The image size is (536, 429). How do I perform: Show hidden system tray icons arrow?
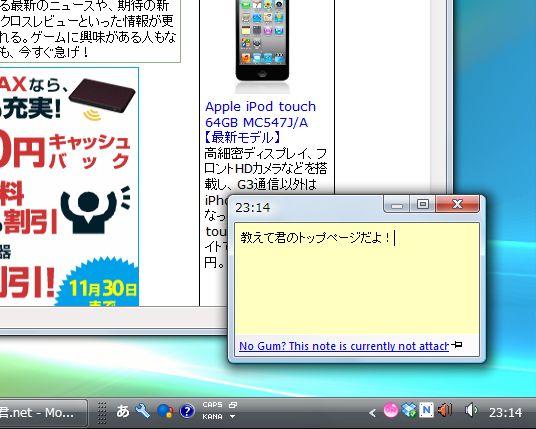point(373,413)
